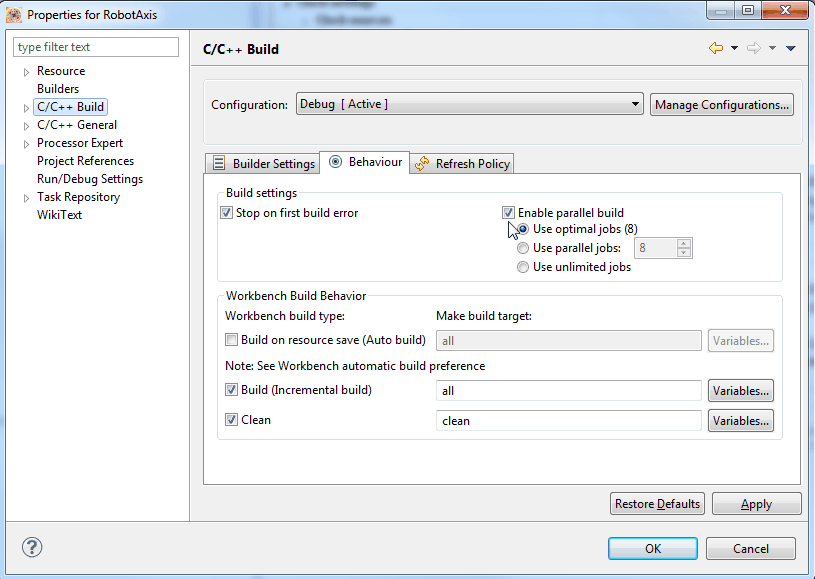Select Use unlimited jobs radio option
Viewport: 815px width, 579px height.
click(523, 267)
